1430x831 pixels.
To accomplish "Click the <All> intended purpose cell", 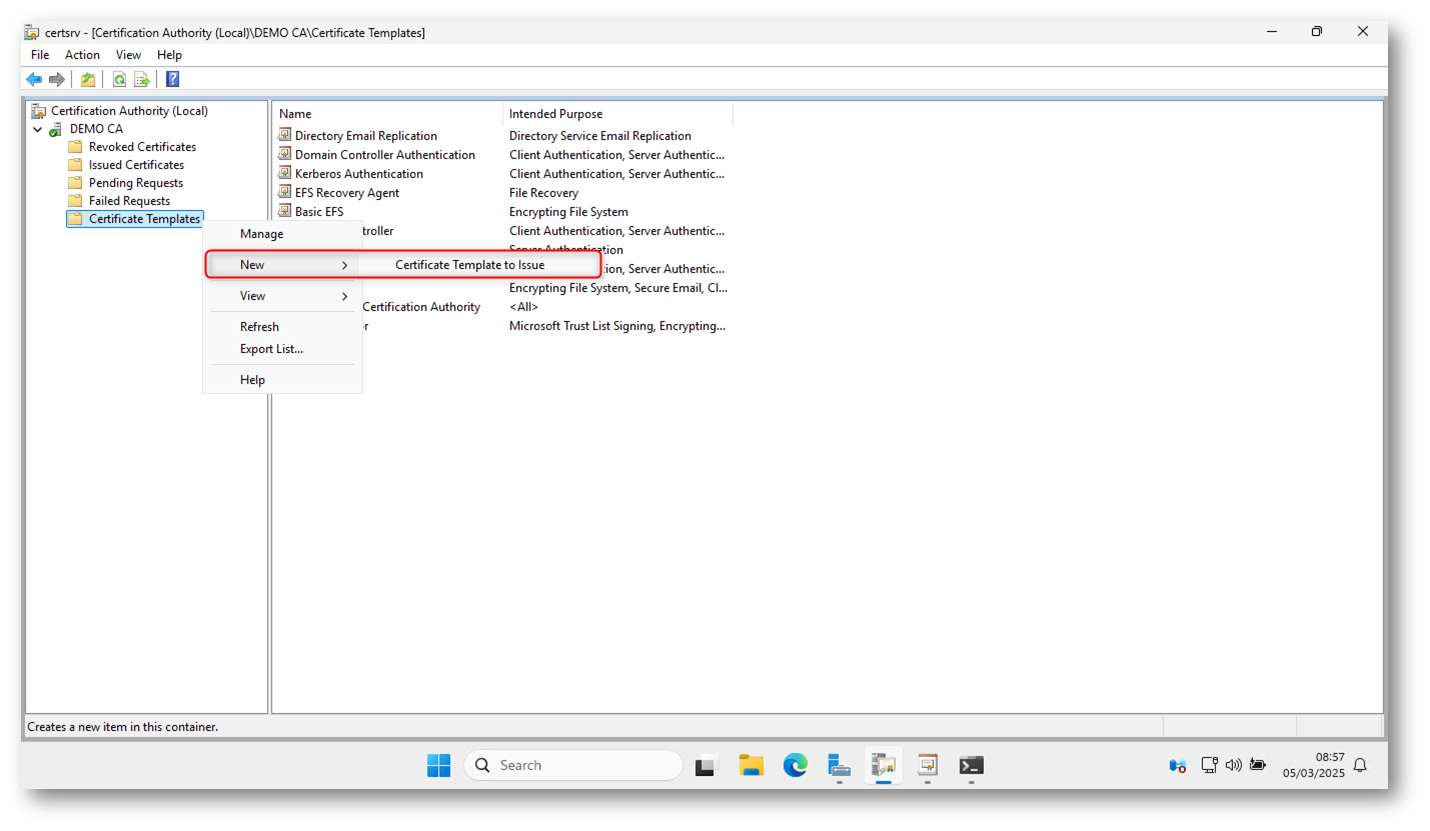I will 524,307.
